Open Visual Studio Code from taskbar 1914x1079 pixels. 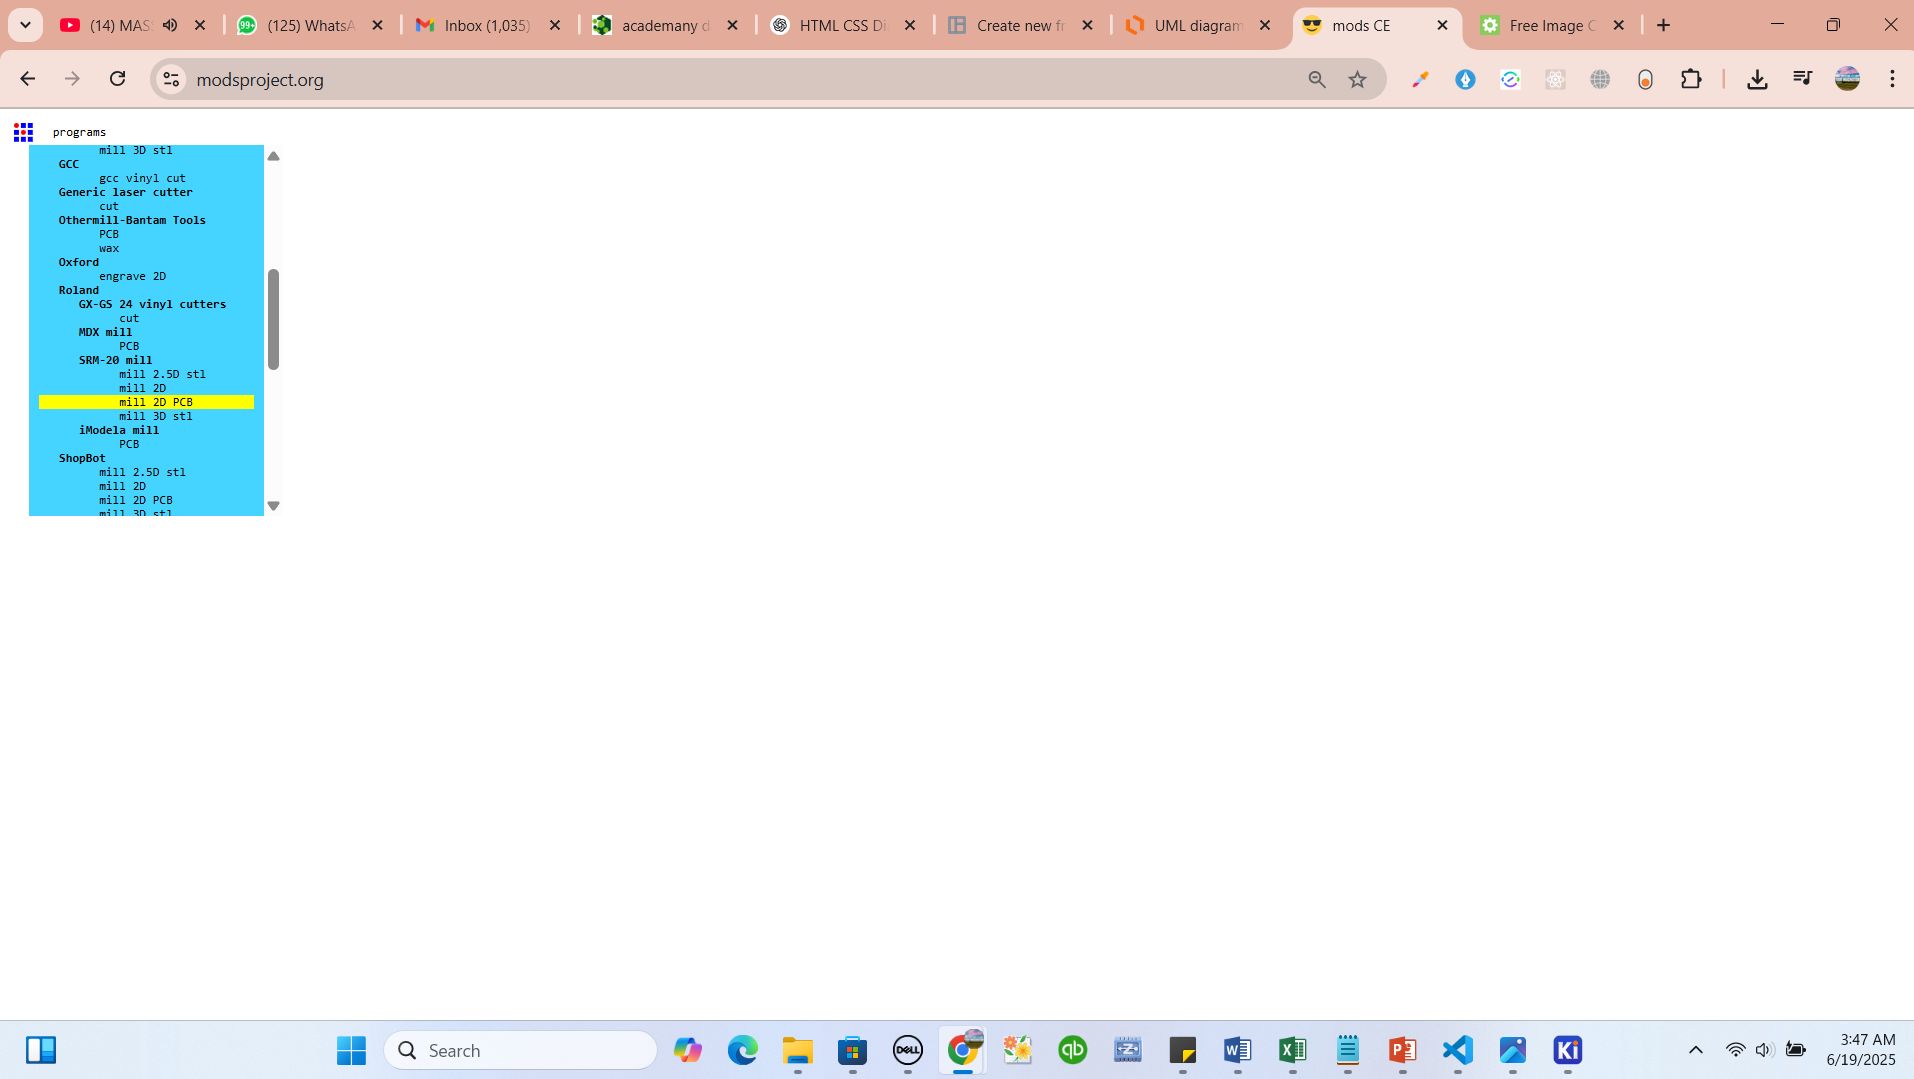1457,1050
